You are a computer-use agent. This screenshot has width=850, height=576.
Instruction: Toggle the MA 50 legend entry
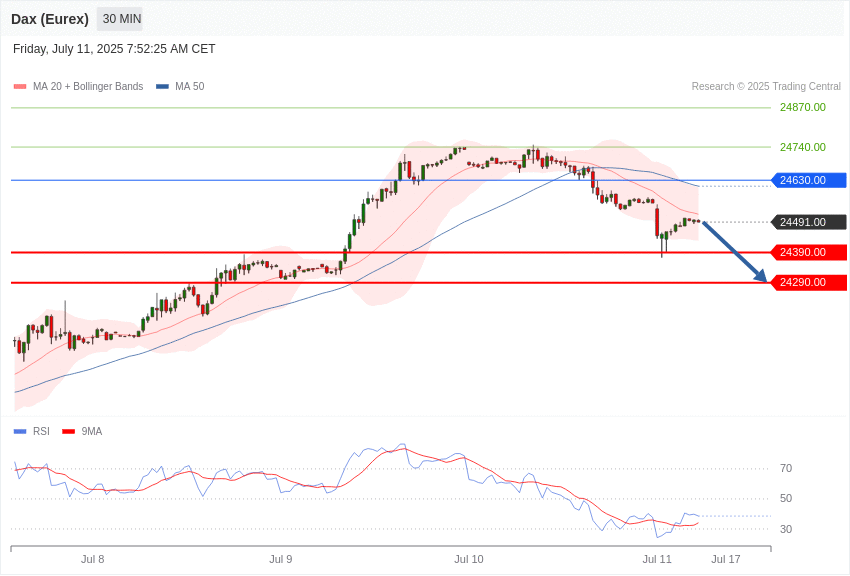[x=180, y=86]
